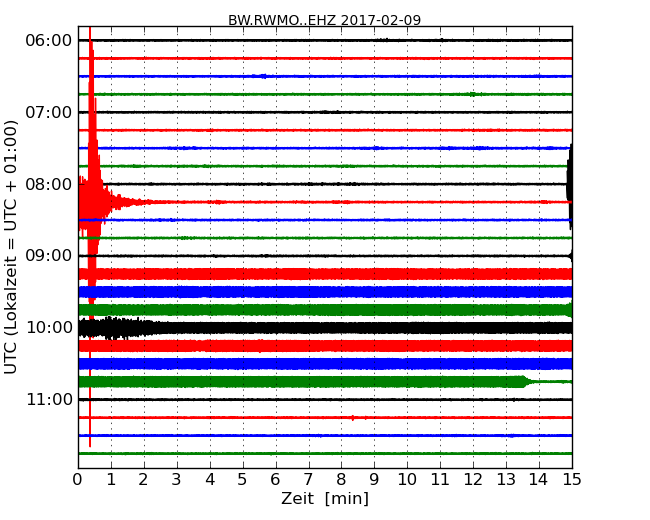The image size is (650, 520).
Task: Select the 10:00 time label
Action: pos(49,328)
